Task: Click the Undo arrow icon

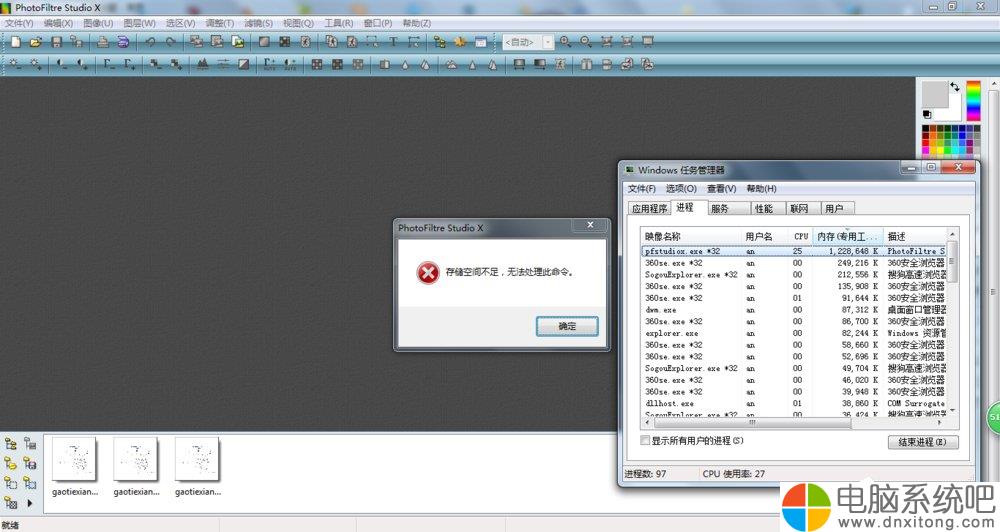Action: click(x=151, y=42)
